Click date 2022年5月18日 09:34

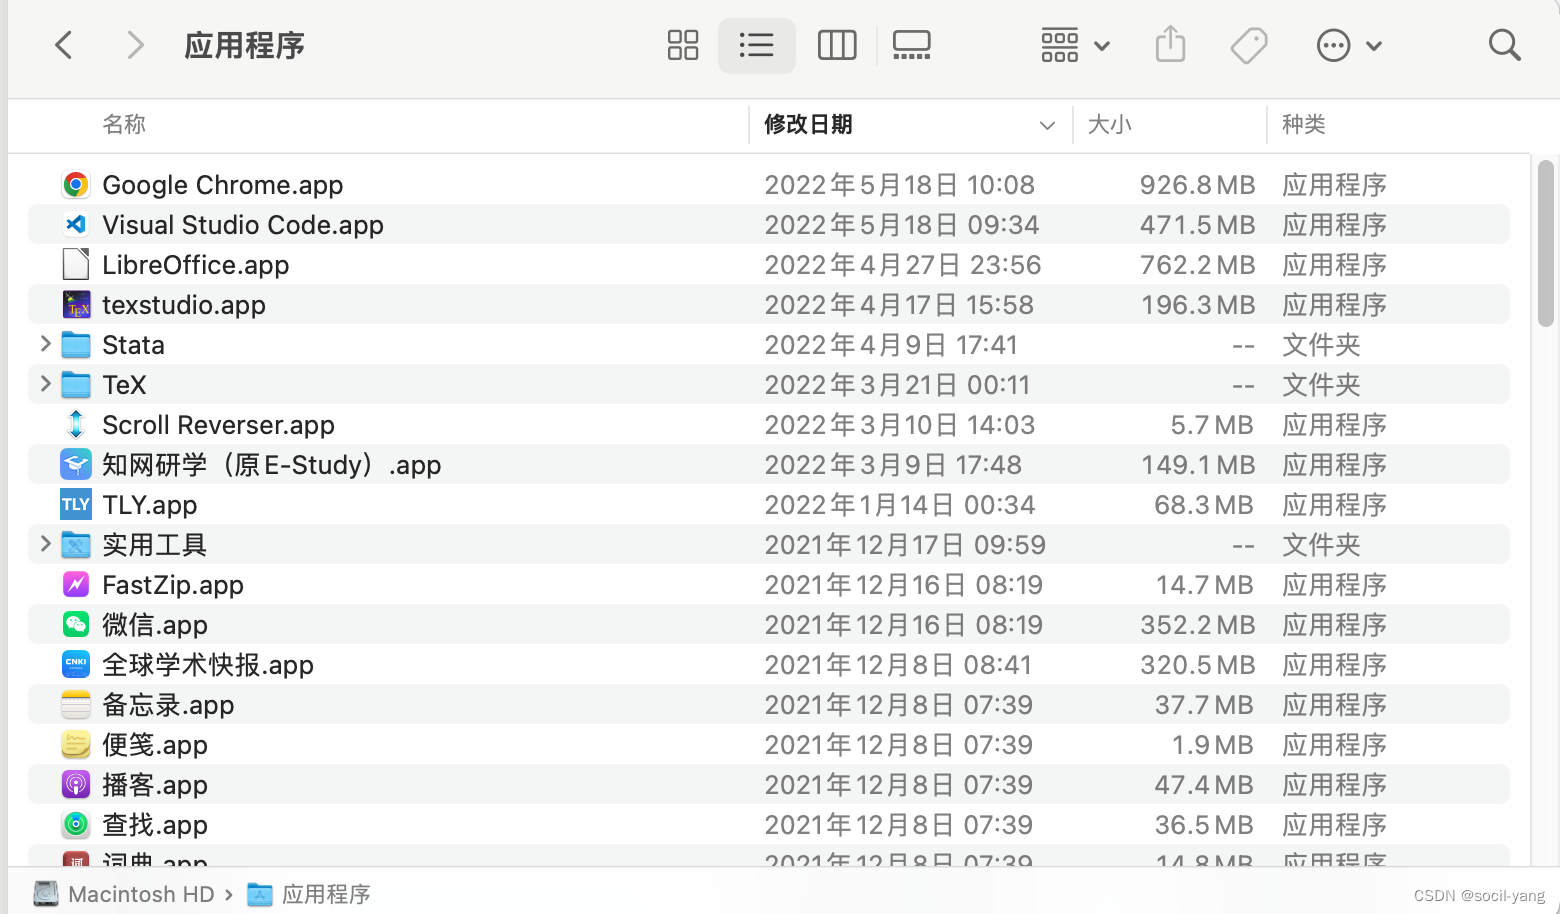pos(902,225)
